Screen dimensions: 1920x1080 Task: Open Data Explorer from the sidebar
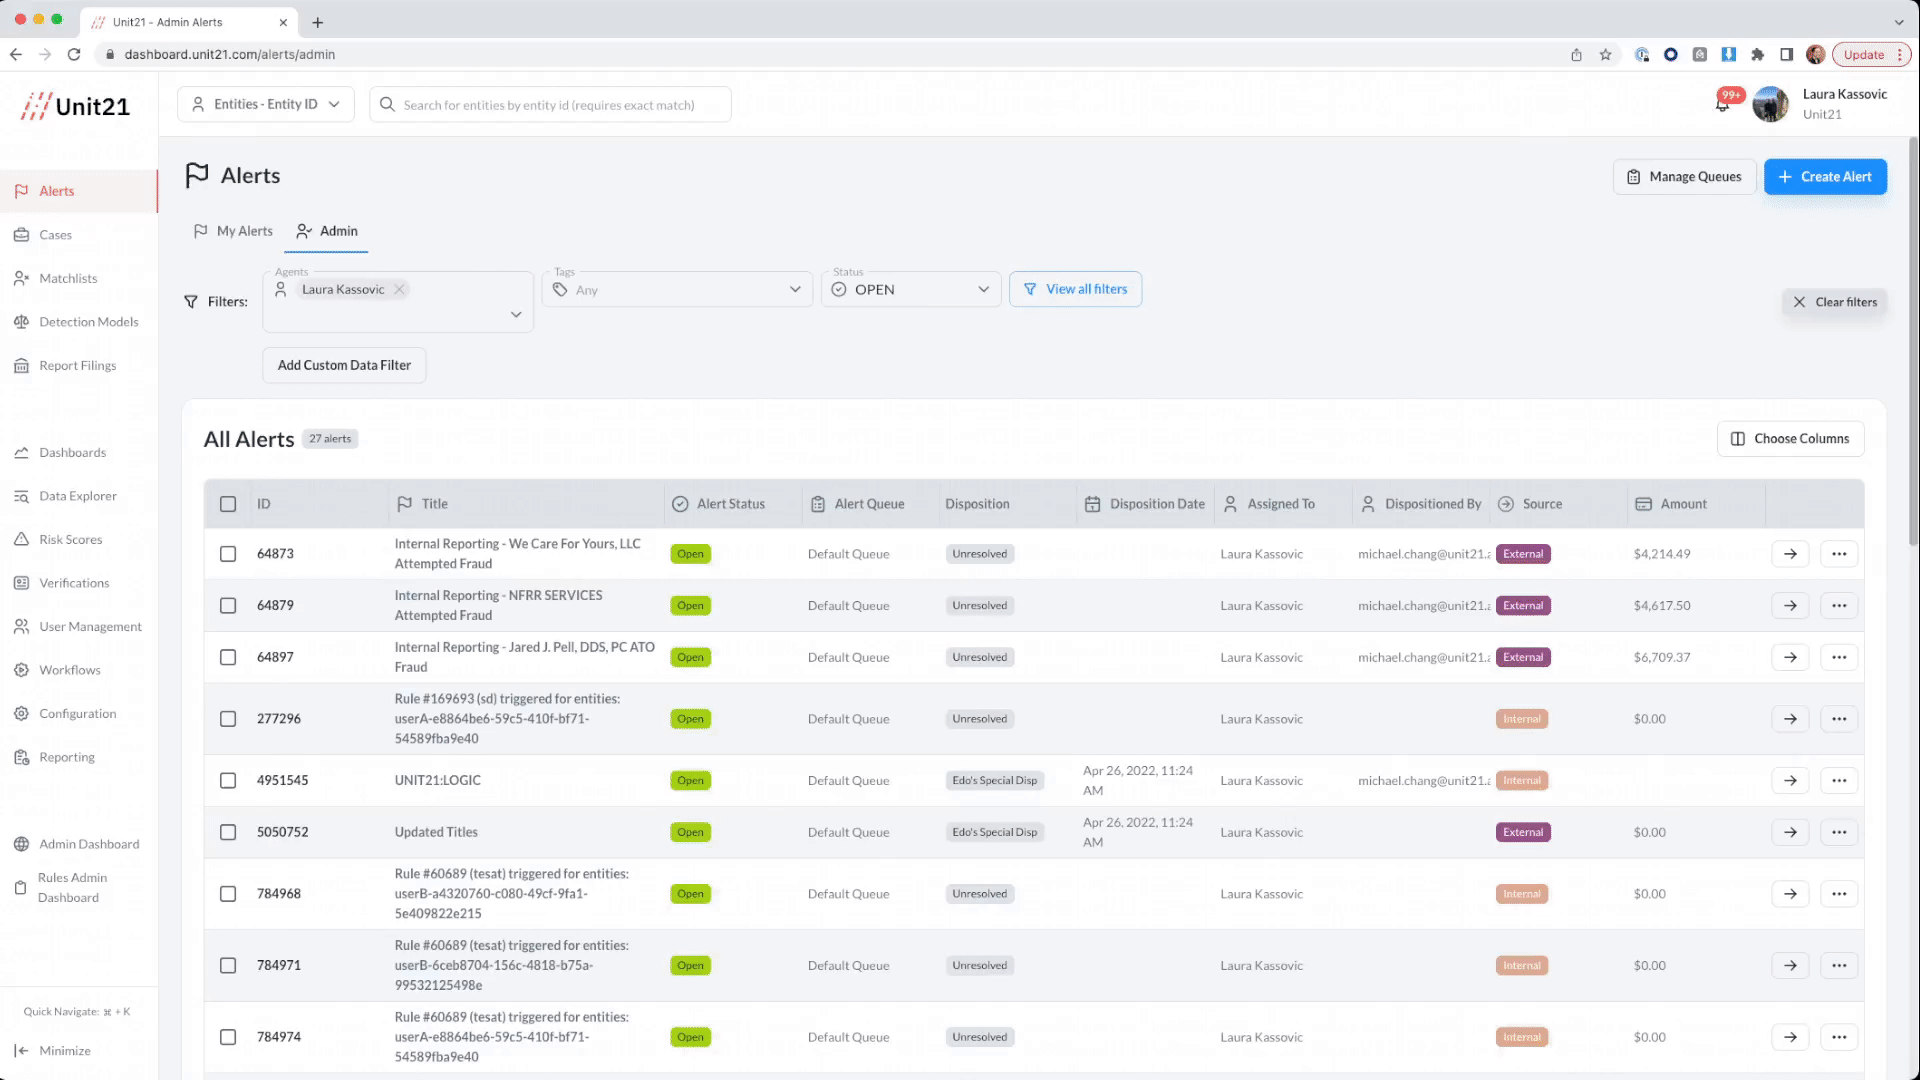pyautogui.click(x=78, y=496)
